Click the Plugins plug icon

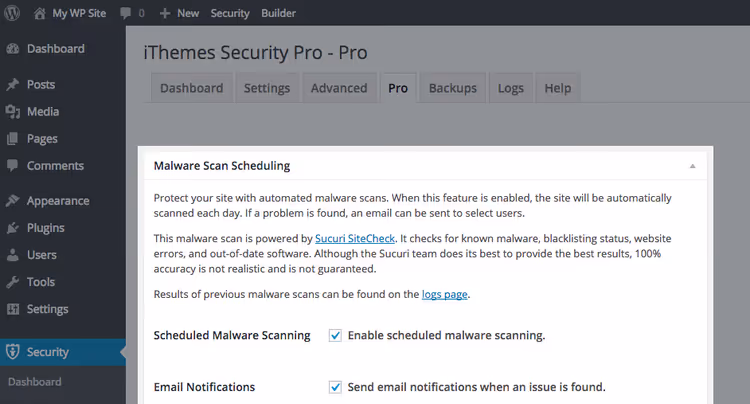13,228
